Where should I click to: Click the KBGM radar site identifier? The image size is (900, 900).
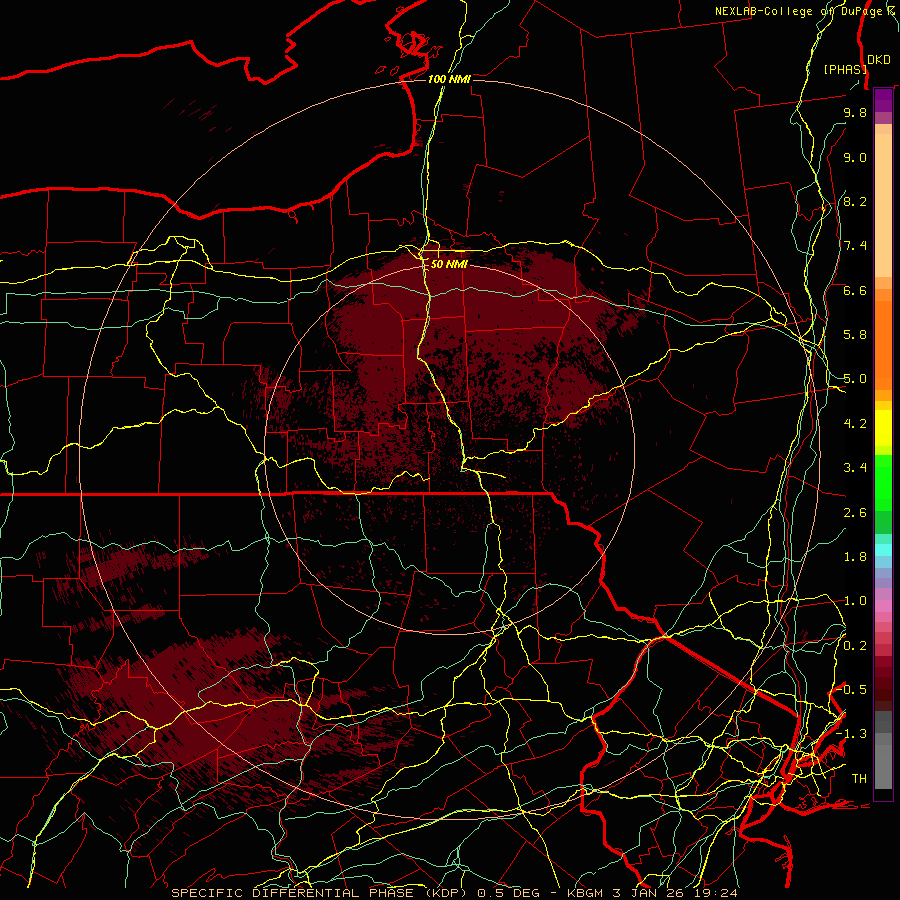coord(586,893)
